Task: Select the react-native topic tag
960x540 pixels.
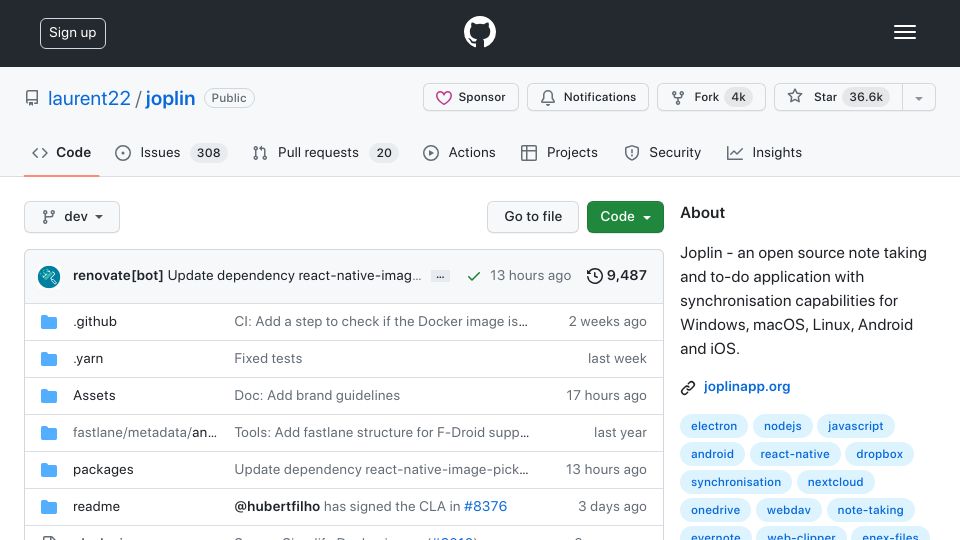Action: 795,454
